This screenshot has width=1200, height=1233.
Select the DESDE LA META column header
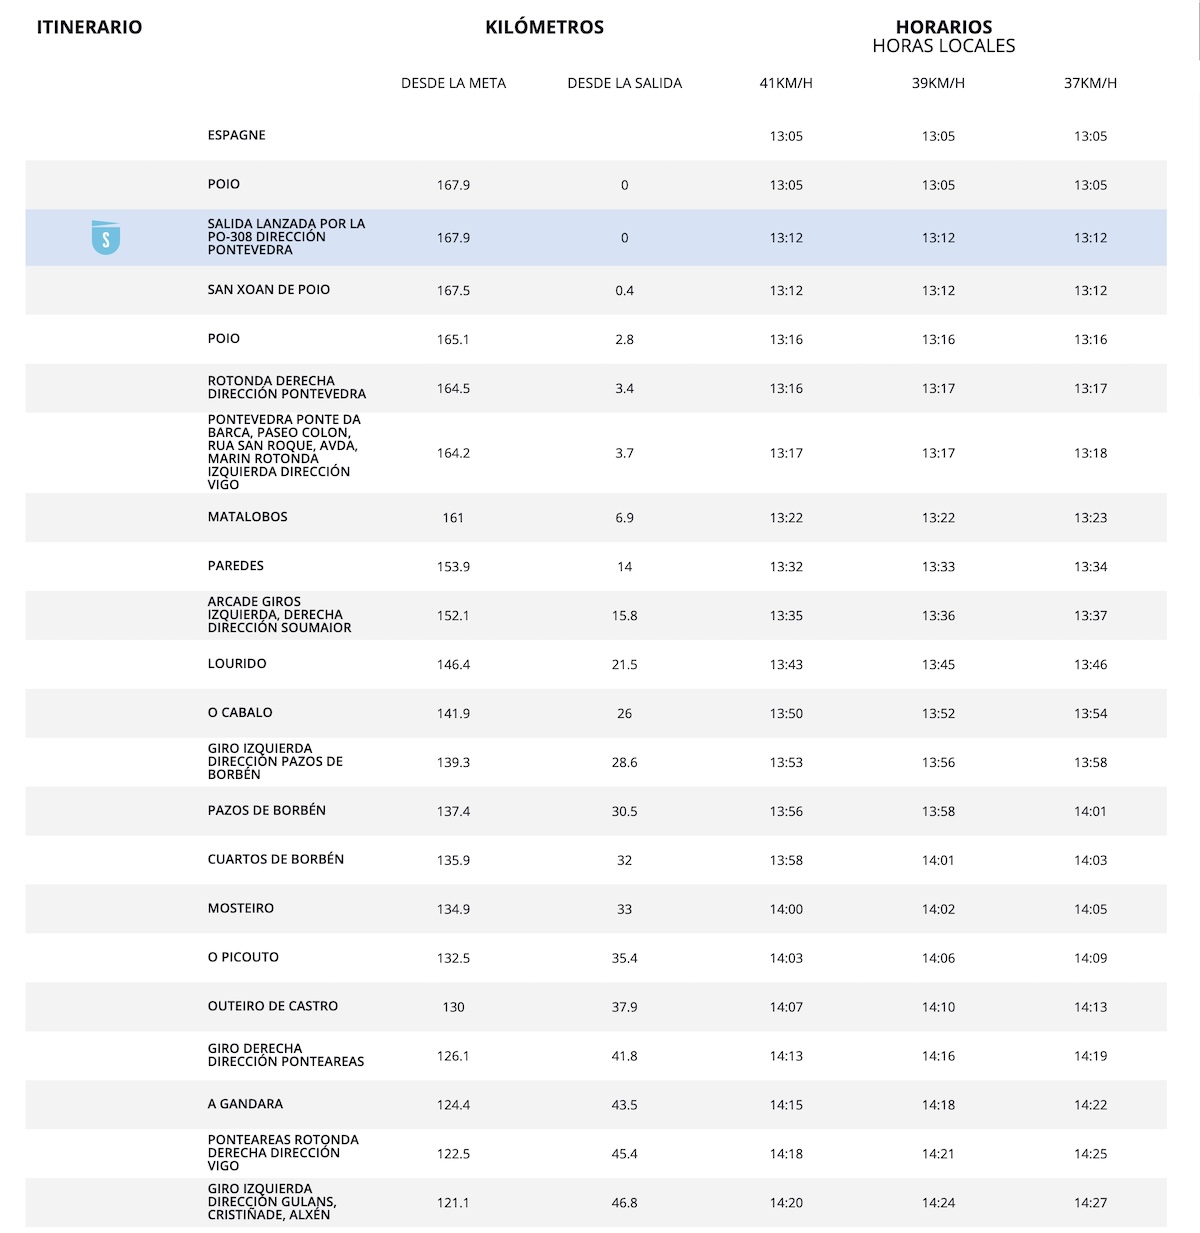coord(453,83)
